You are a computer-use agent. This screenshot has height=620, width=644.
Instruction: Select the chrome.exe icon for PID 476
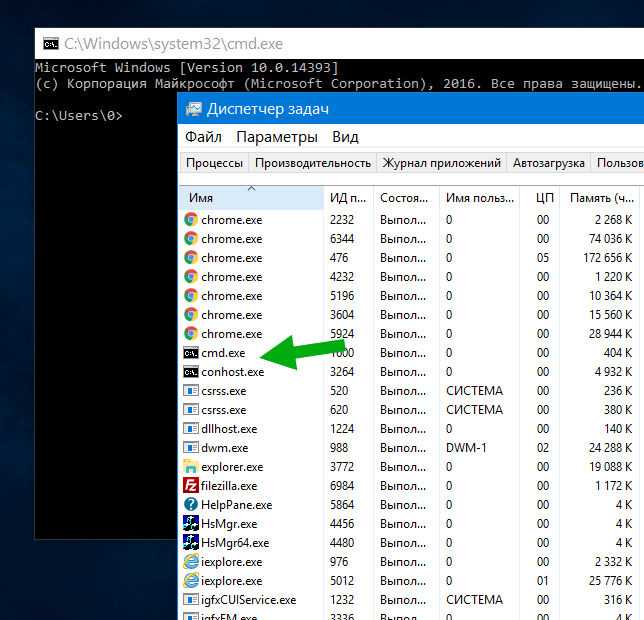coord(191,257)
